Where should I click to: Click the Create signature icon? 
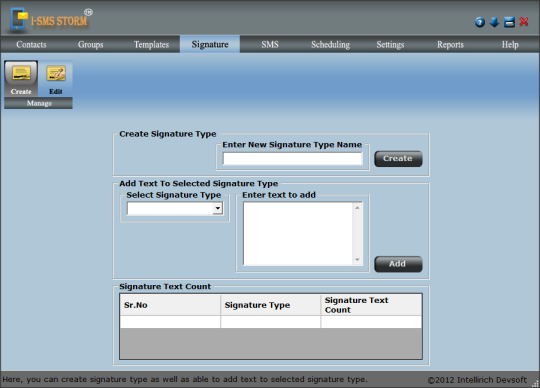[21, 78]
